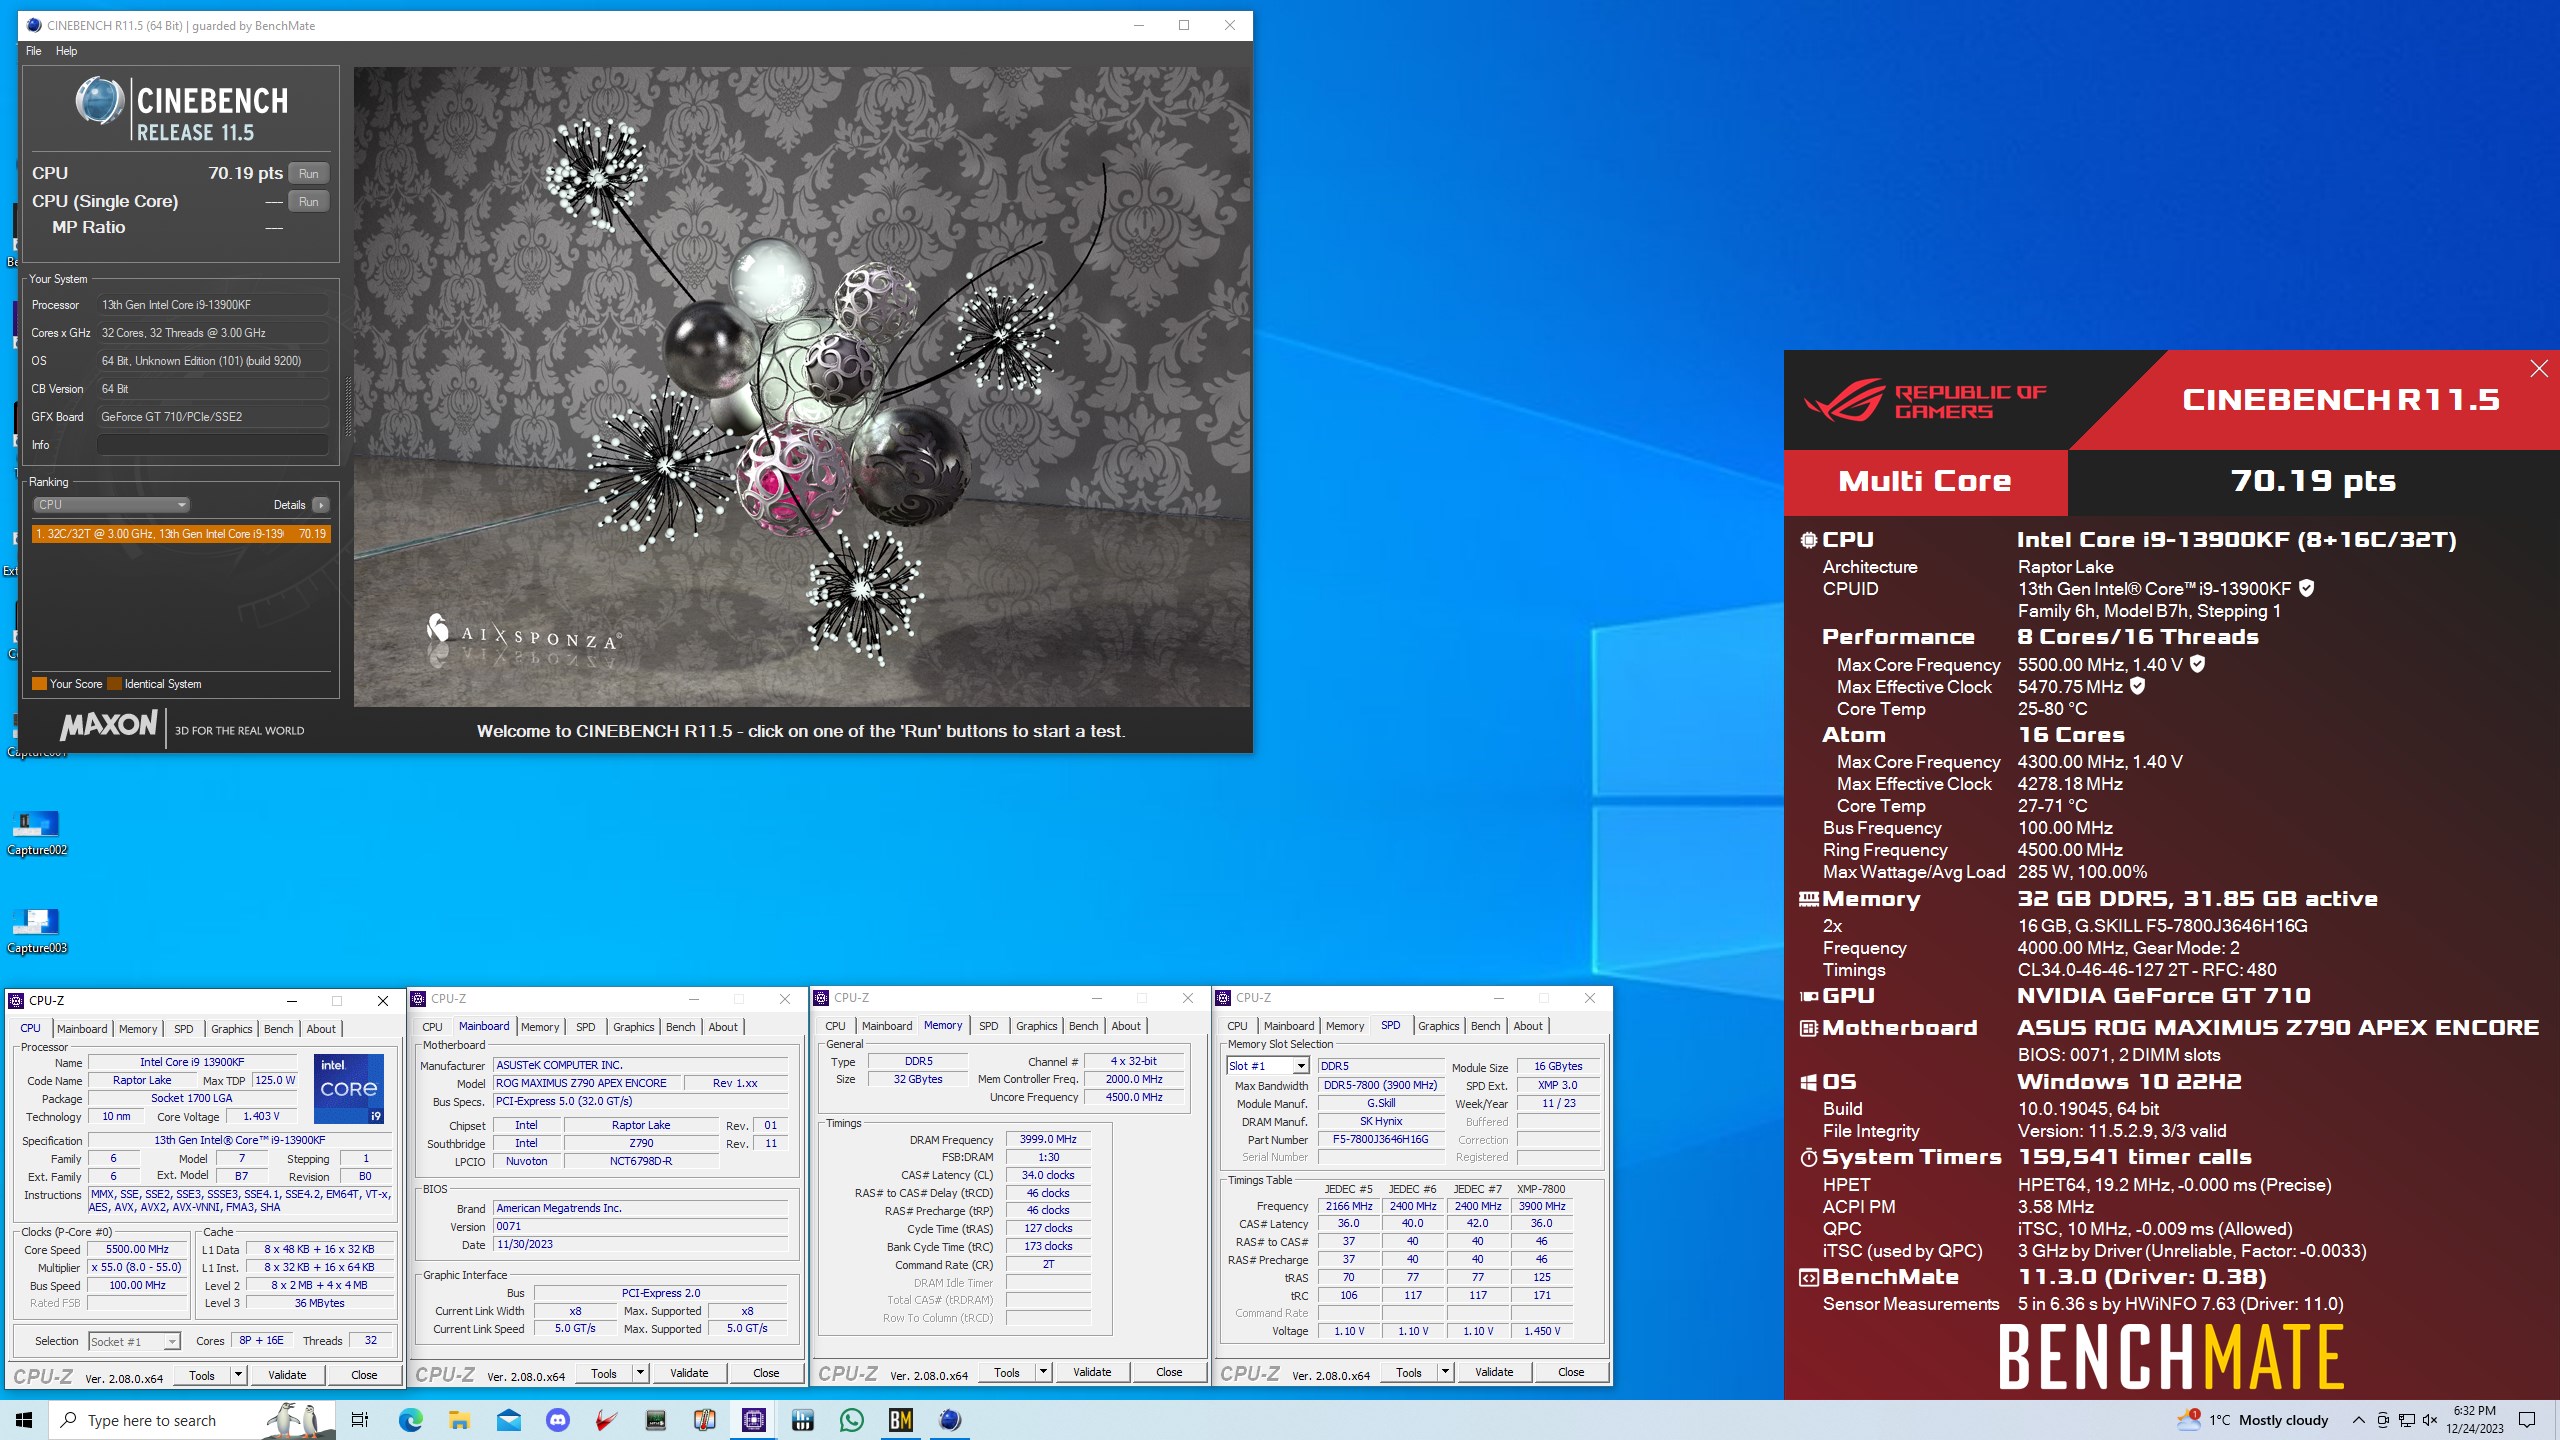This screenshot has height=1440, width=2560.
Task: Run the CPU (Single Core) benchmark
Action: click(x=309, y=202)
